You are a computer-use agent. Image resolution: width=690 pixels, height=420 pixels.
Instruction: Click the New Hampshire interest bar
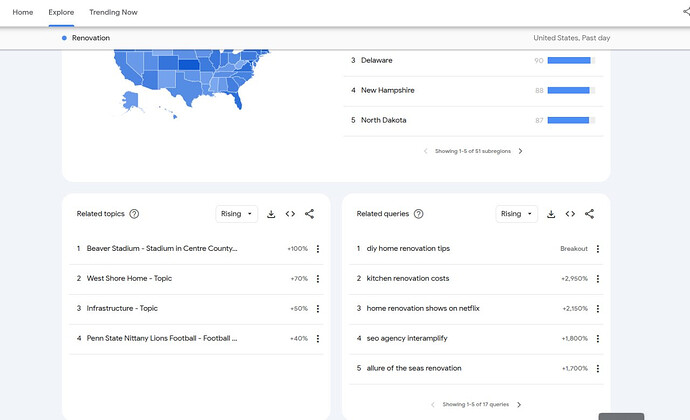point(571,90)
